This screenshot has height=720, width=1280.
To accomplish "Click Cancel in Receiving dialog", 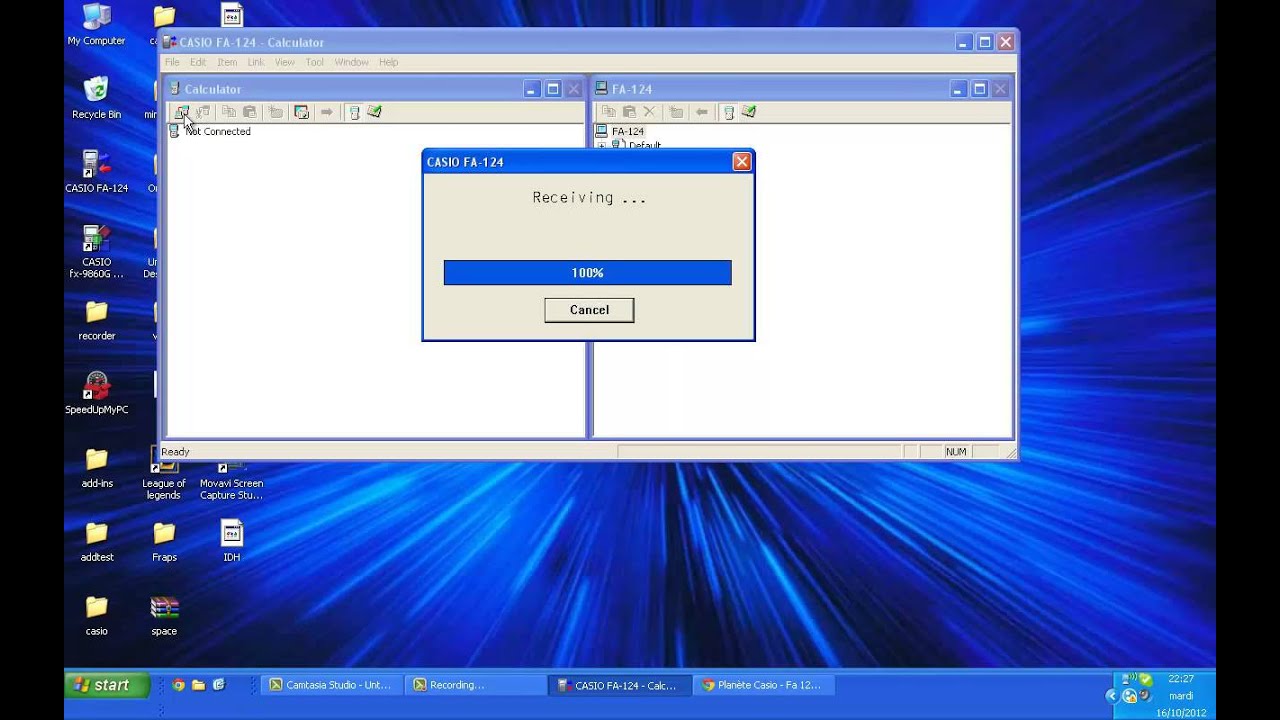I will pos(589,310).
